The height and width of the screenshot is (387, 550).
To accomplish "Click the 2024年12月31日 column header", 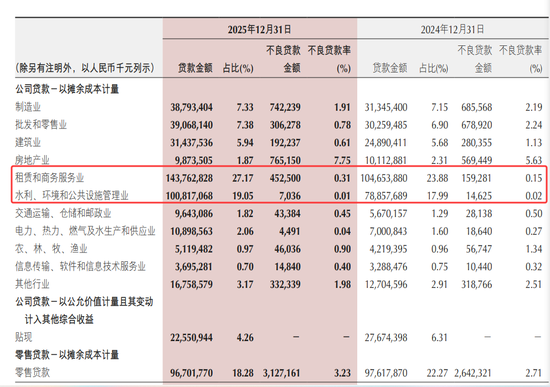I will pos(452,29).
